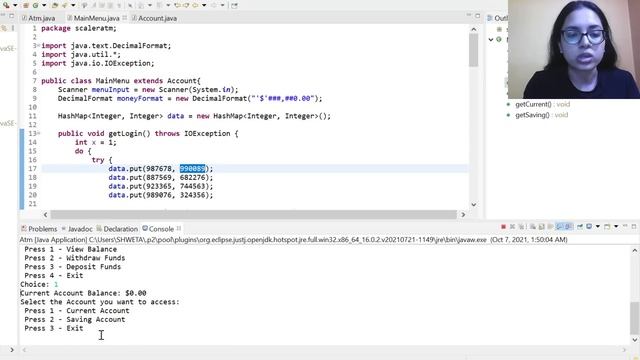The image size is (640, 360).
Task: Collapse the import block at line 3
Action: [x=38, y=45]
